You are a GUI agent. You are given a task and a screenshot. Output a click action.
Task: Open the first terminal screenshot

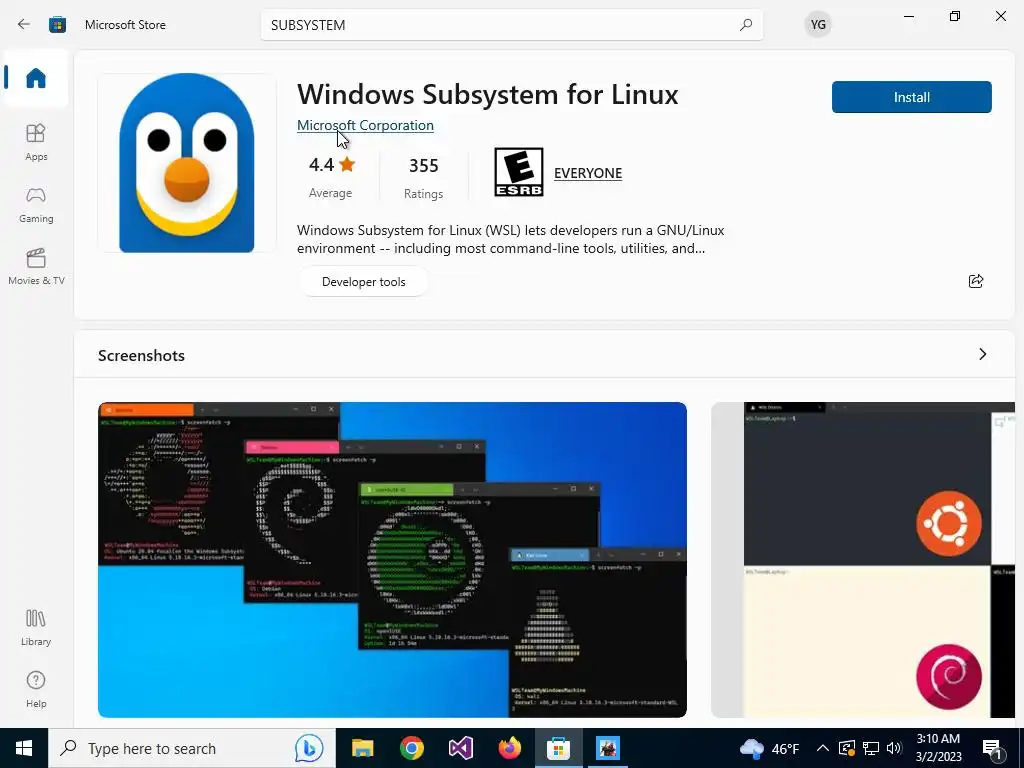392,560
